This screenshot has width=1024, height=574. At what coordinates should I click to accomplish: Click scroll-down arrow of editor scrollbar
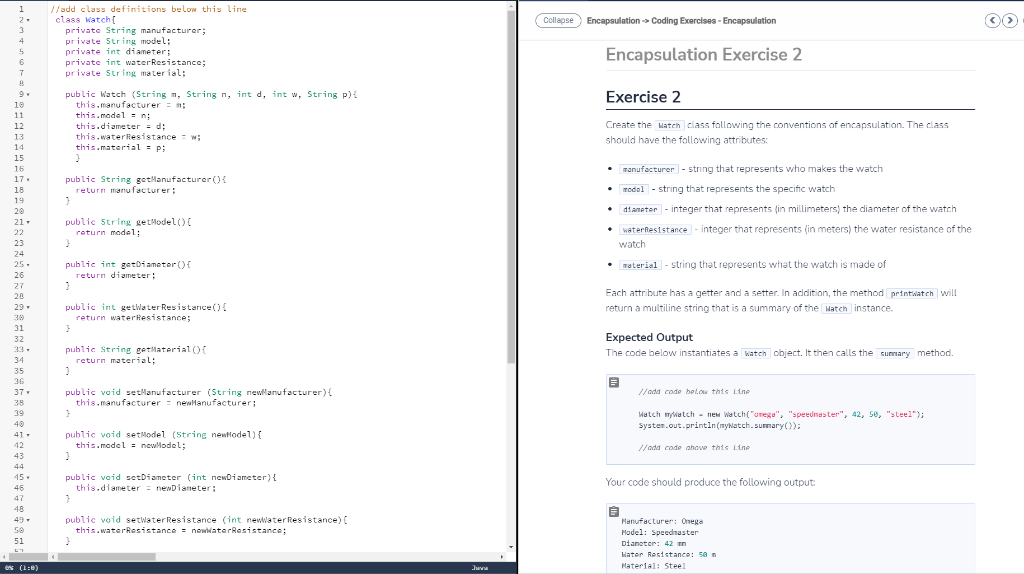(x=511, y=547)
